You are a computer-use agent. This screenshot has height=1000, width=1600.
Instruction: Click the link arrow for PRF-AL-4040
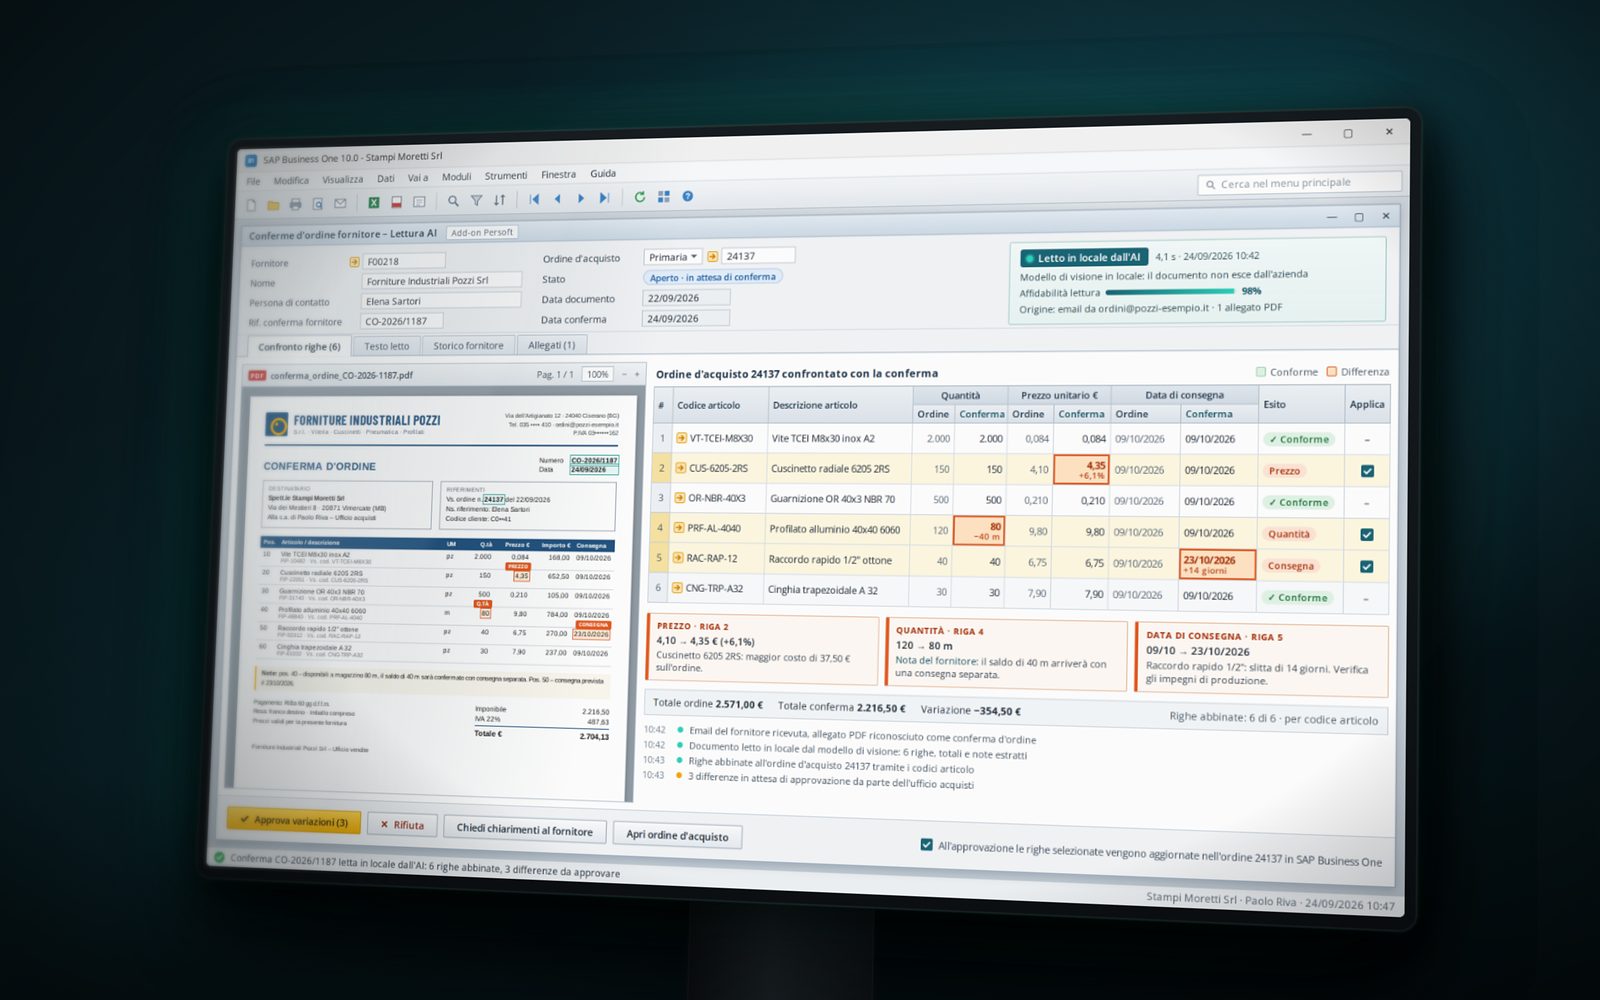679,528
